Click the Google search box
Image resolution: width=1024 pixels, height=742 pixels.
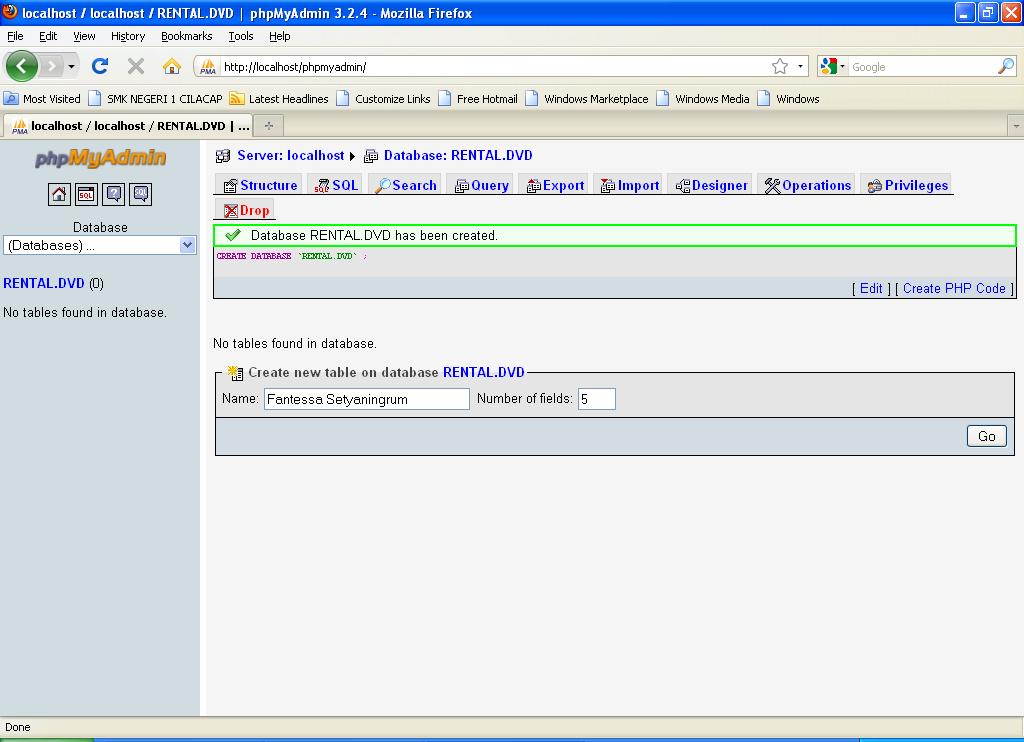tap(922, 66)
